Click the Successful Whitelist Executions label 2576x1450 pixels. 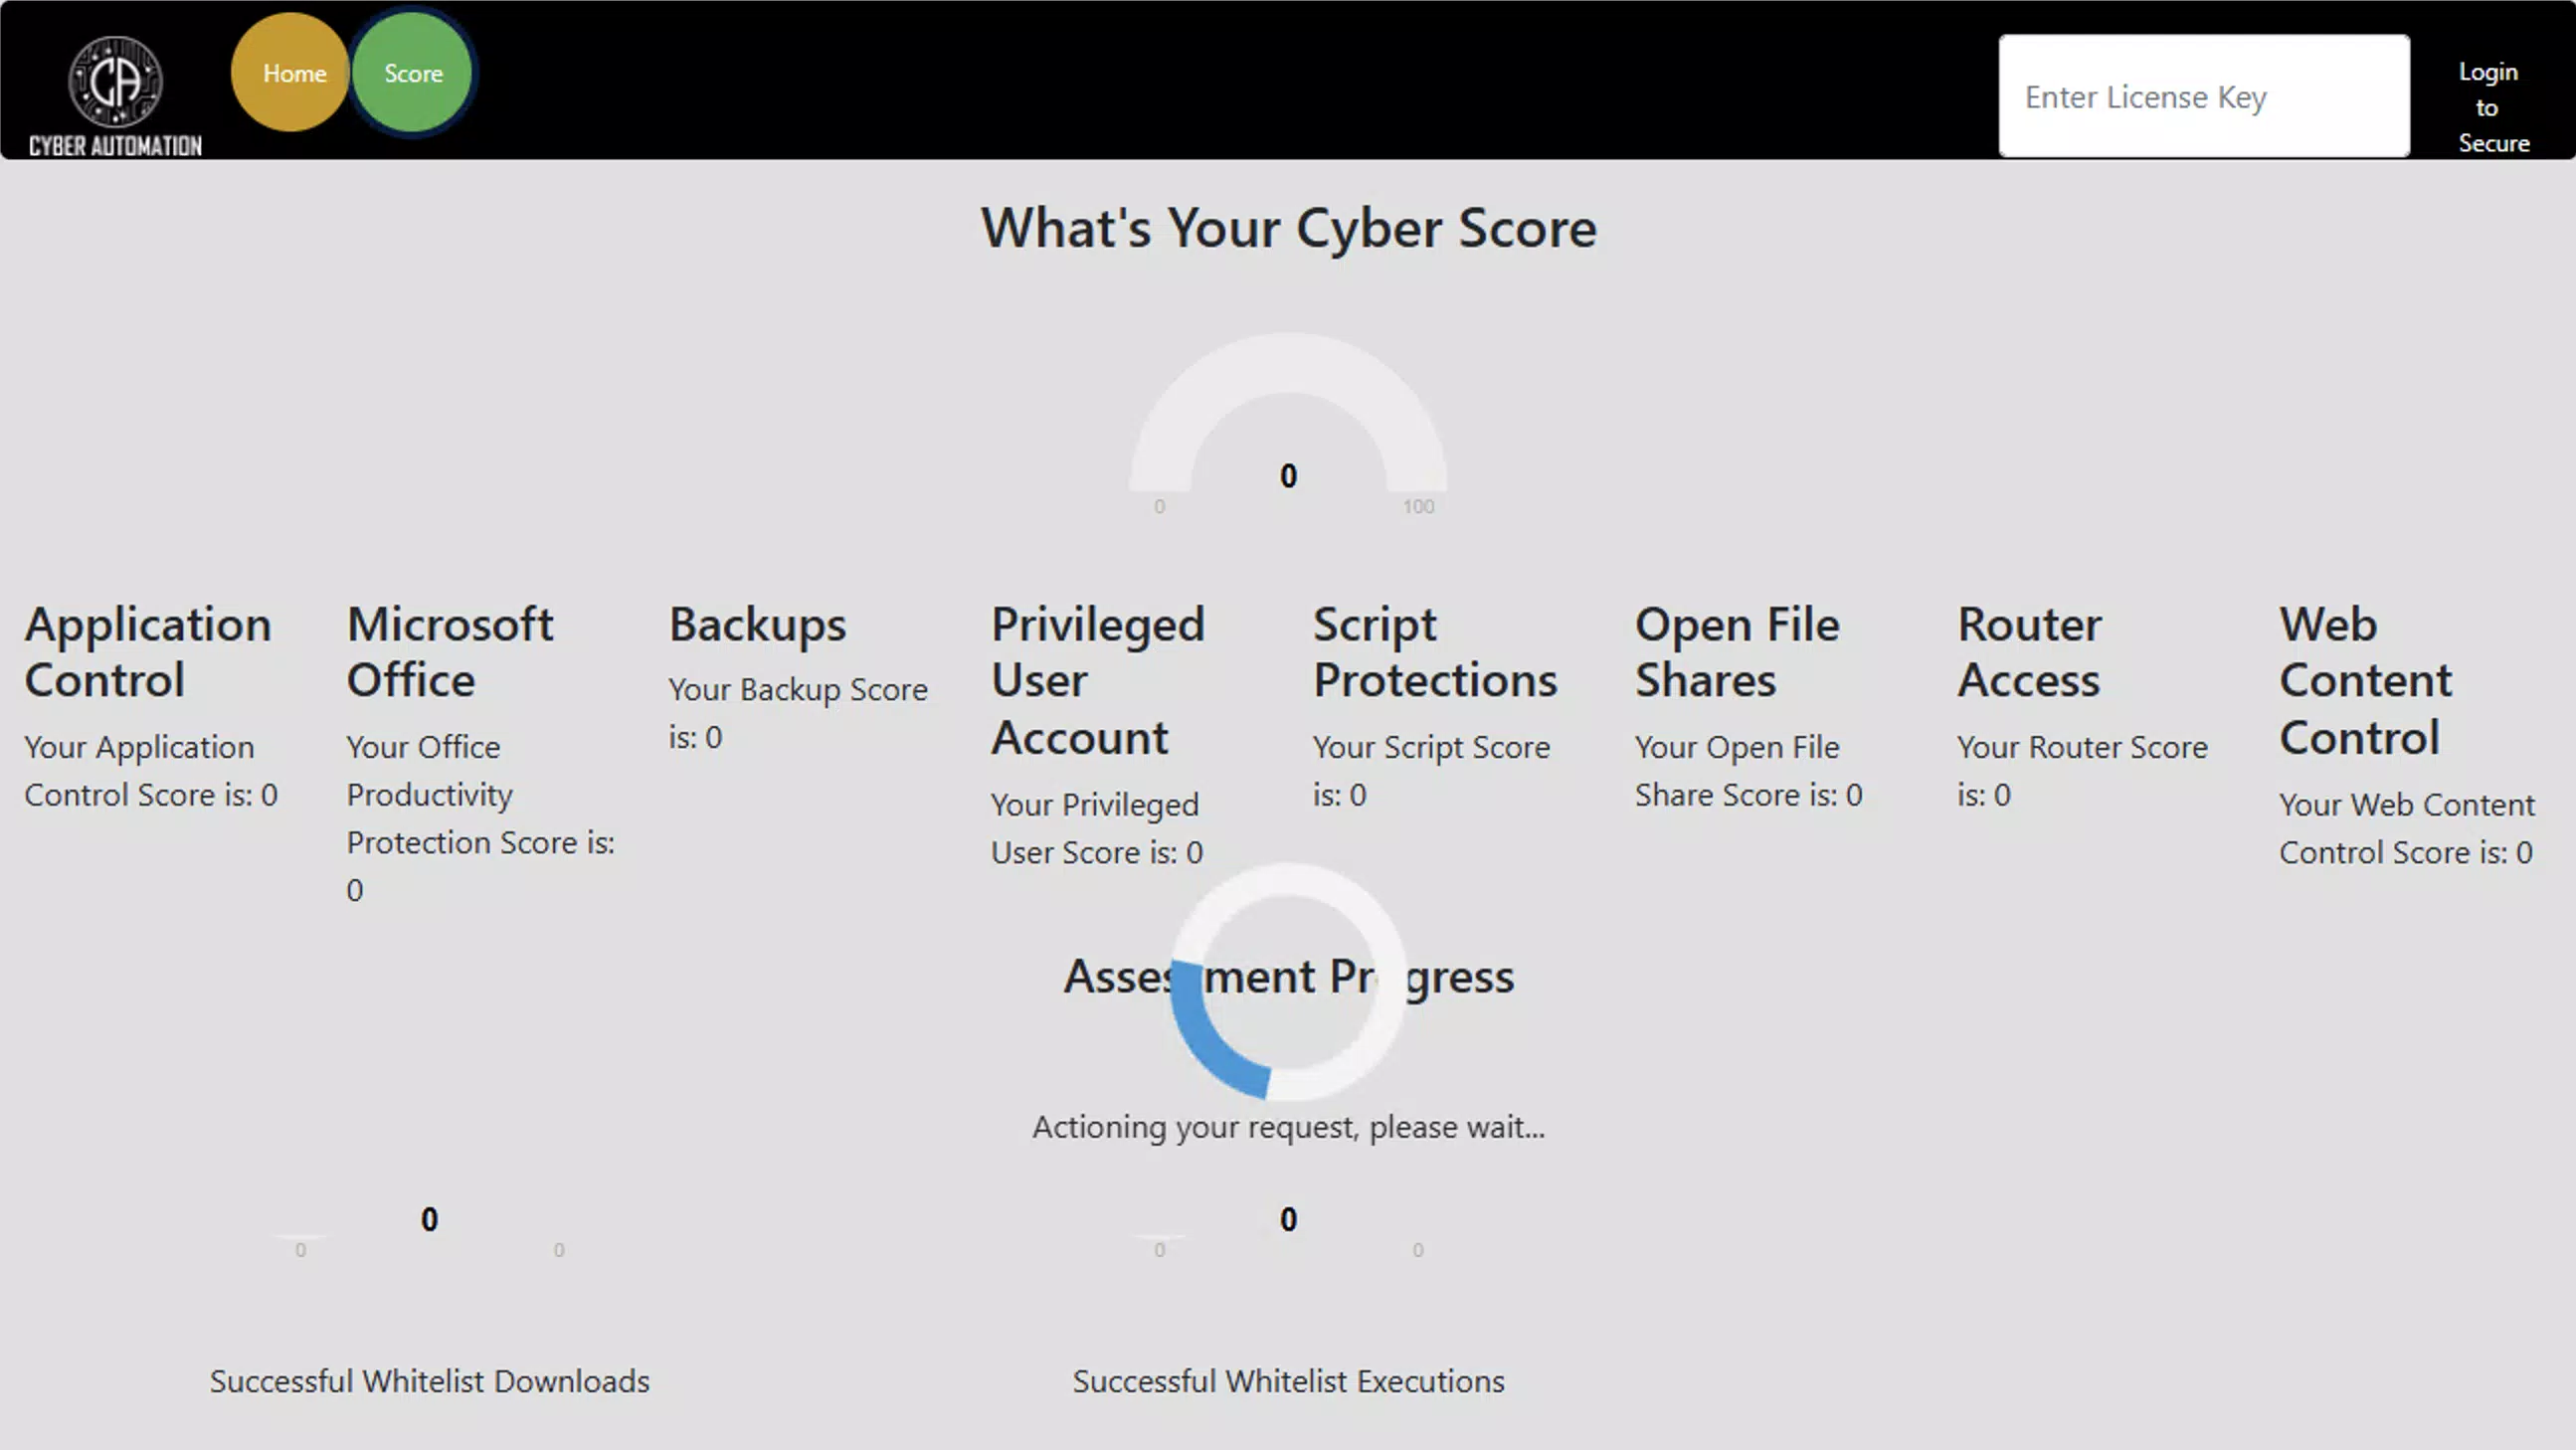coord(1288,1381)
